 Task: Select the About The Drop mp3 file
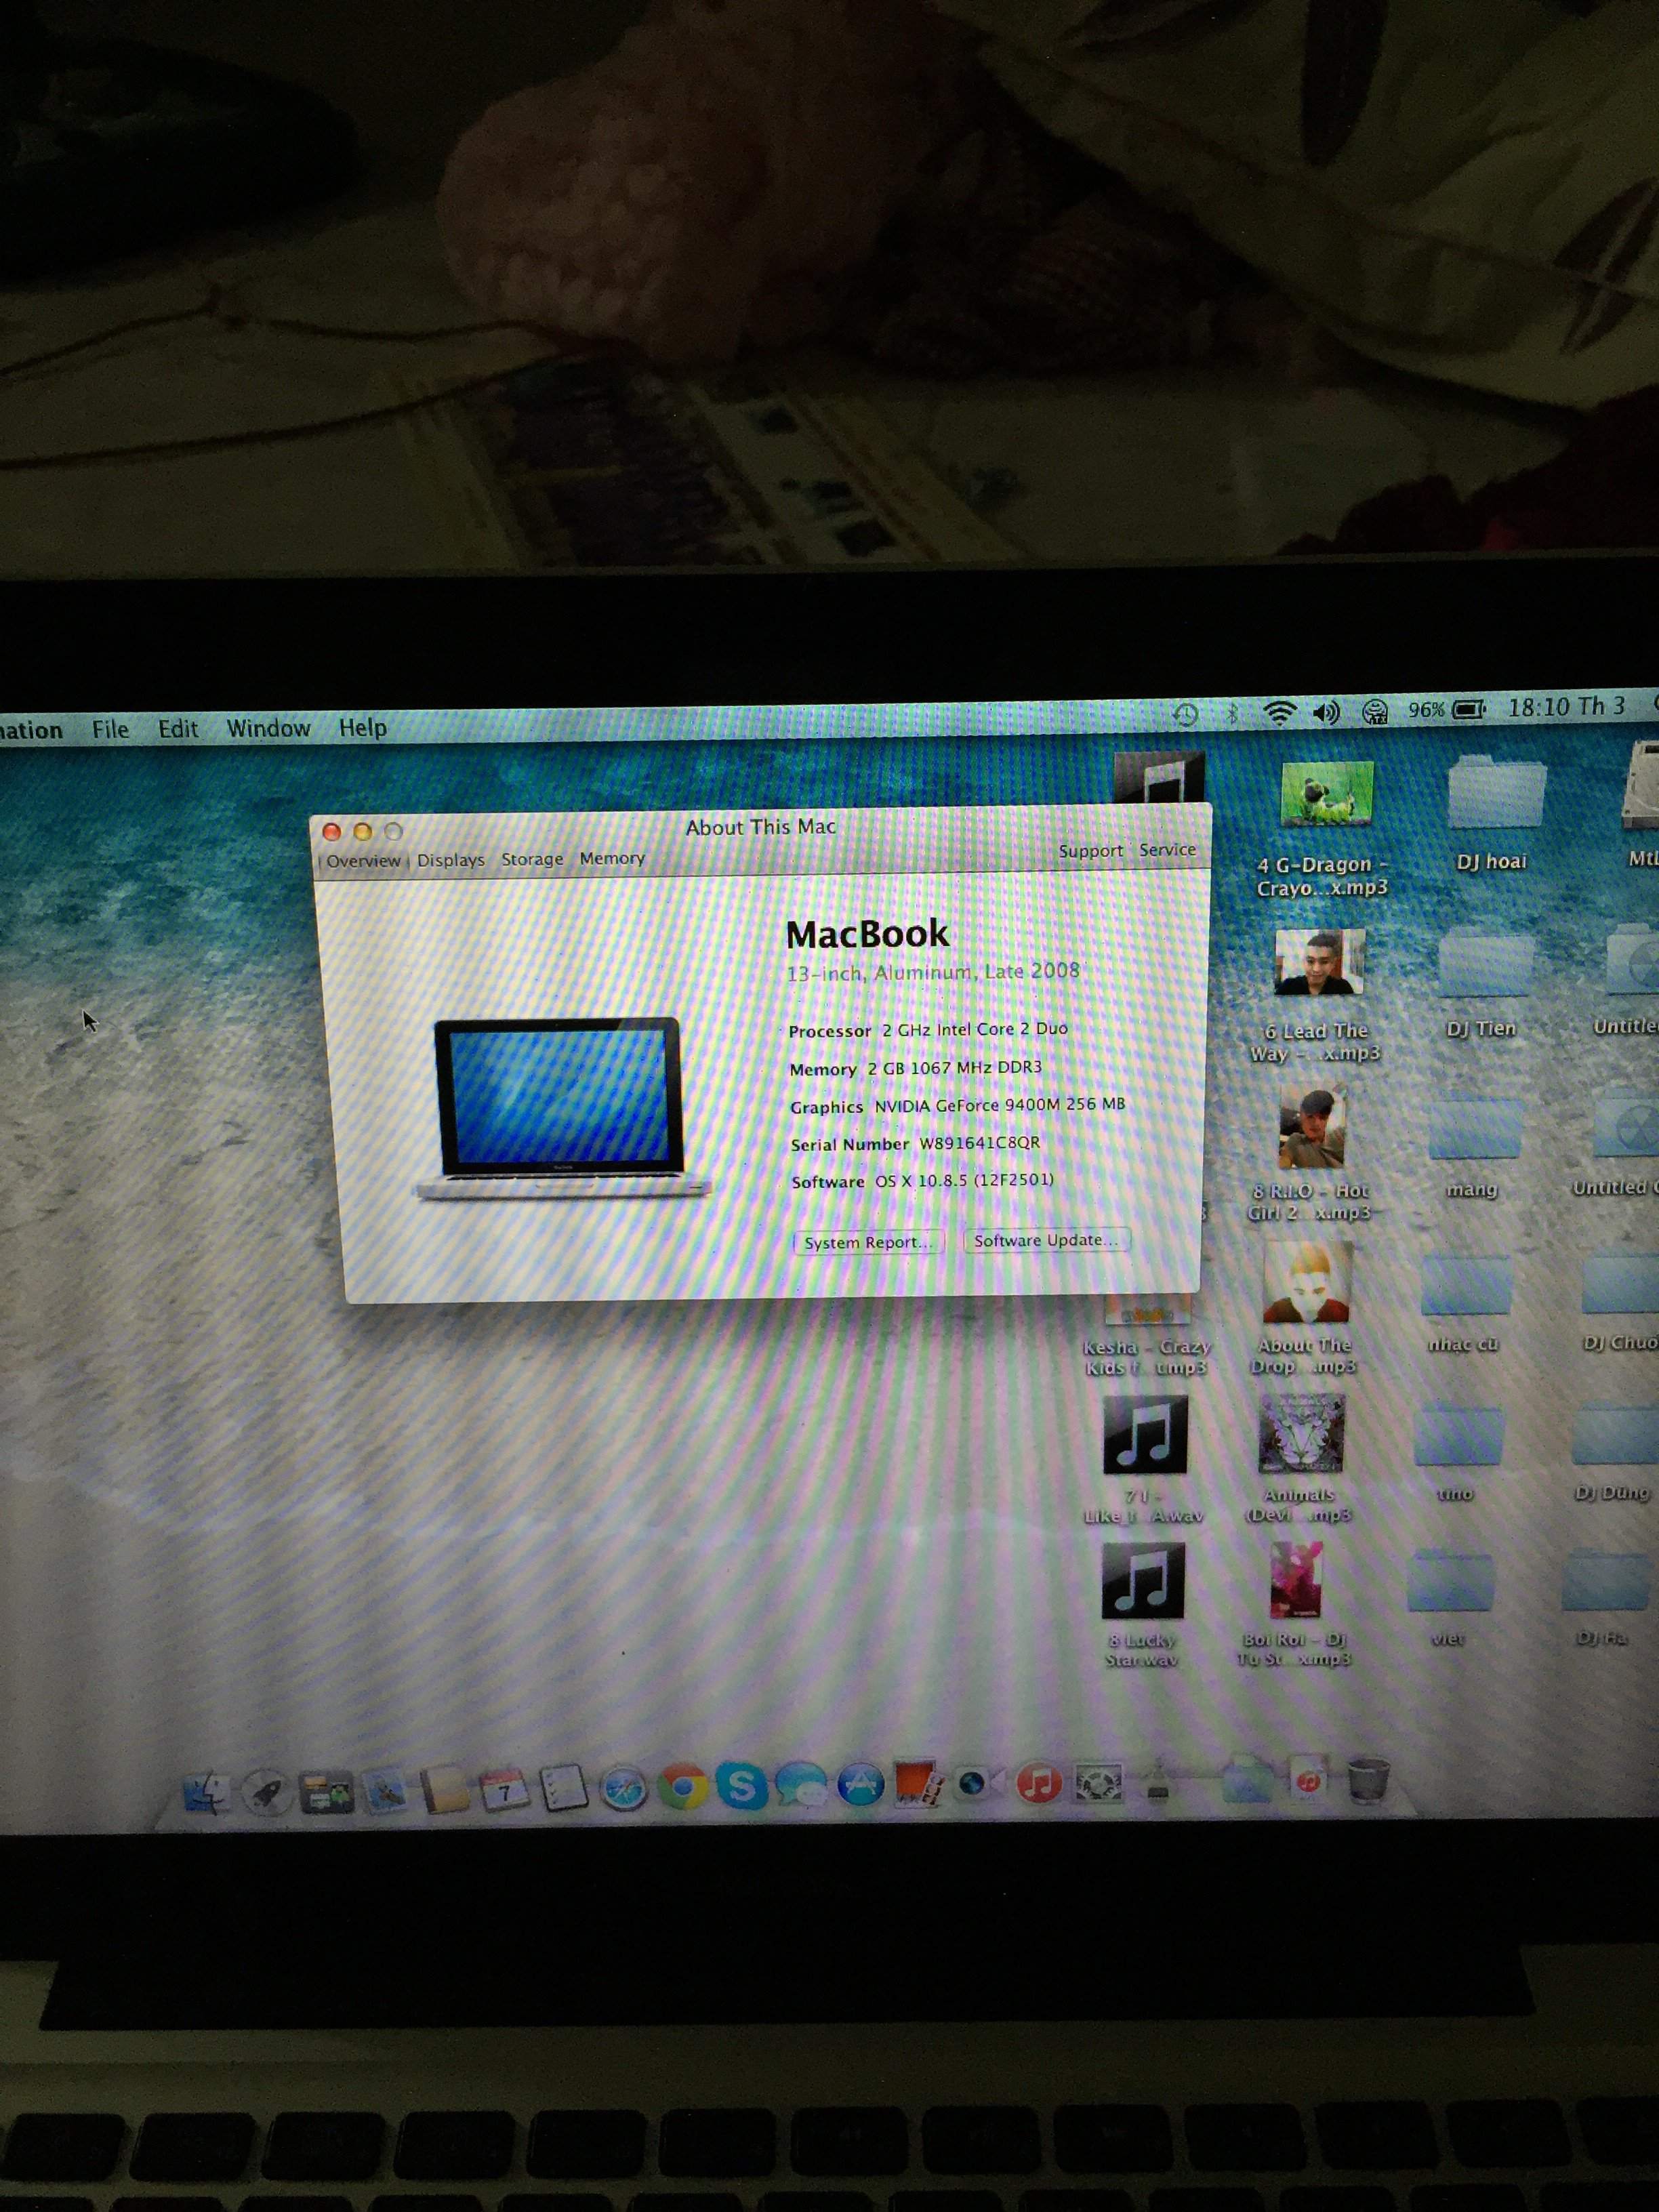(x=1305, y=1309)
